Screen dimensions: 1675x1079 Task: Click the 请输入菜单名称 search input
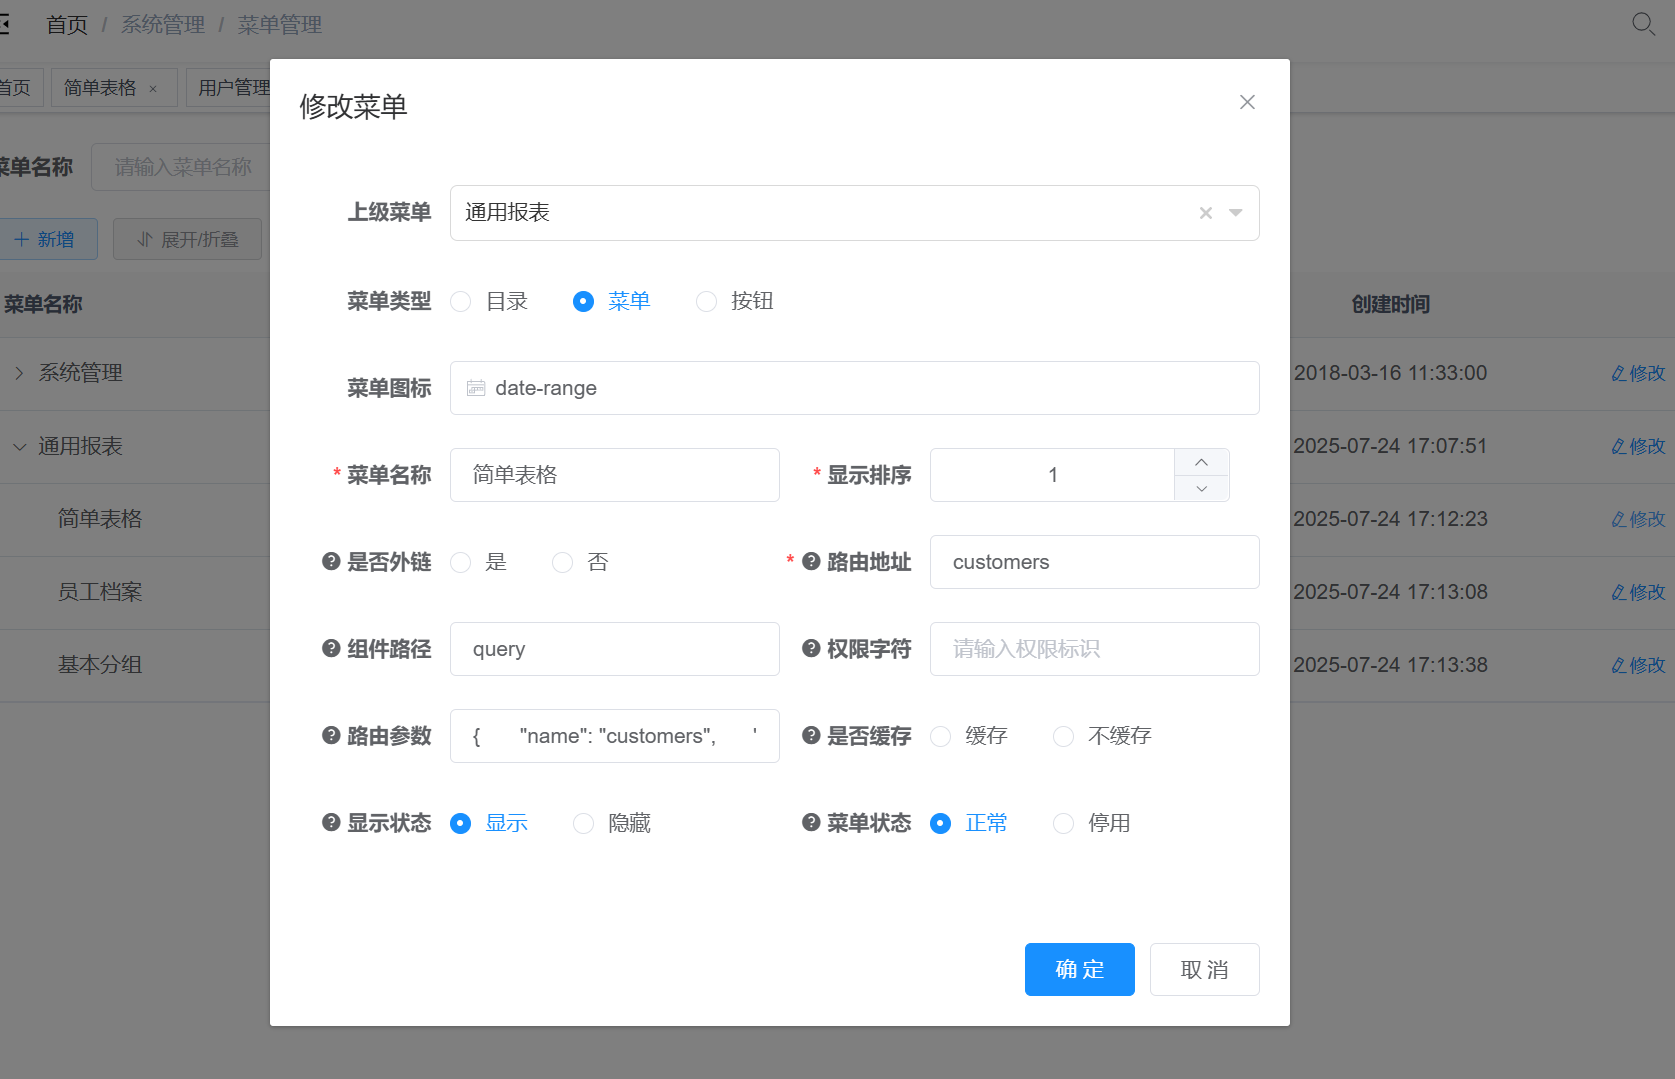tap(181, 167)
